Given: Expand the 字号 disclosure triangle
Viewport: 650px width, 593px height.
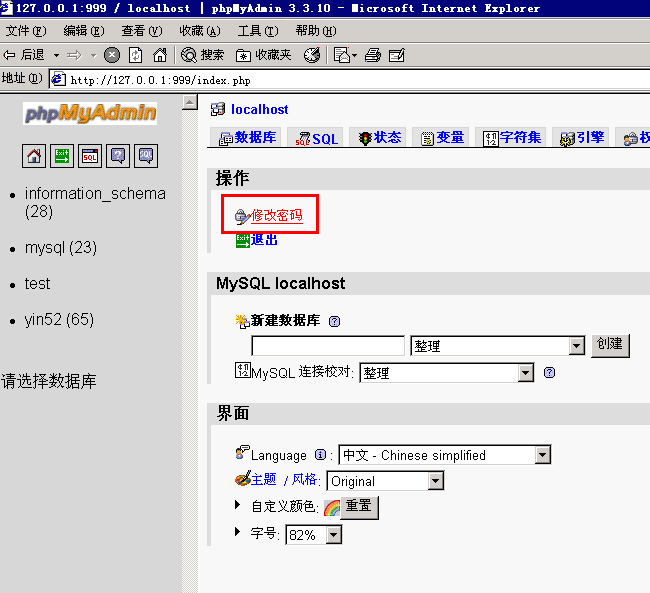Looking at the screenshot, I should click(238, 531).
